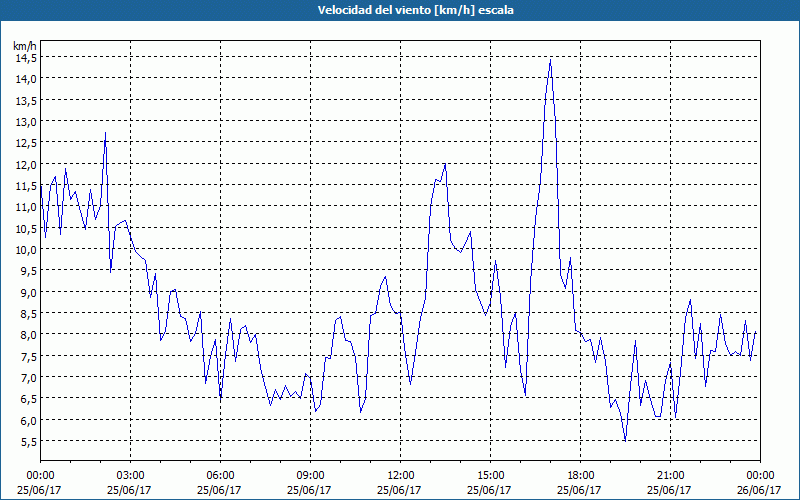The width and height of the screenshot is (800, 500).
Task: Click the 12:00 time label
Action: [x=401, y=476]
